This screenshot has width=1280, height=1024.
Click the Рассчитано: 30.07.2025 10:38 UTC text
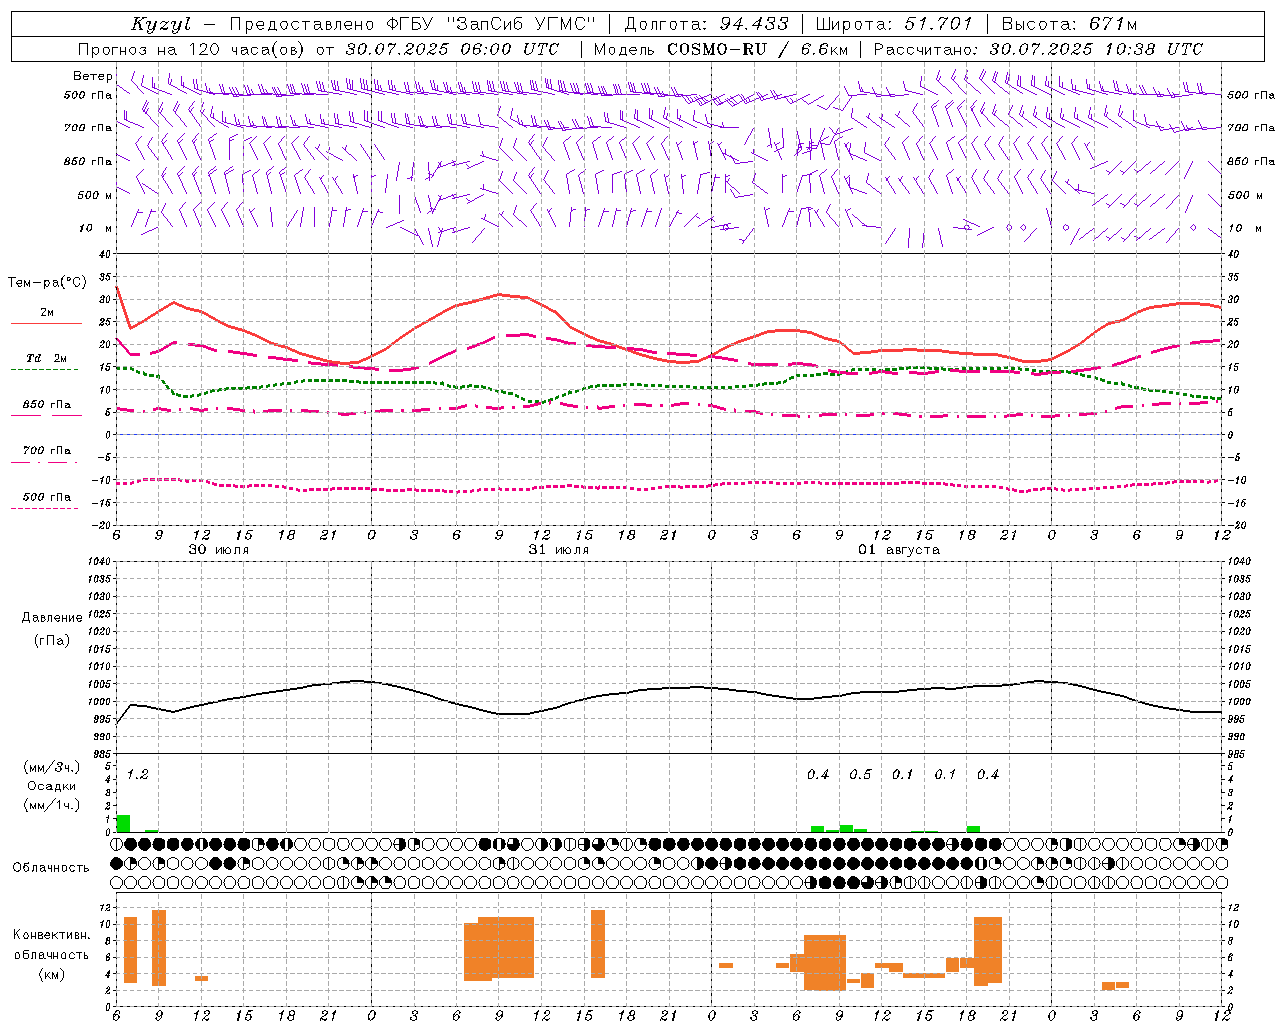coord(1038,49)
